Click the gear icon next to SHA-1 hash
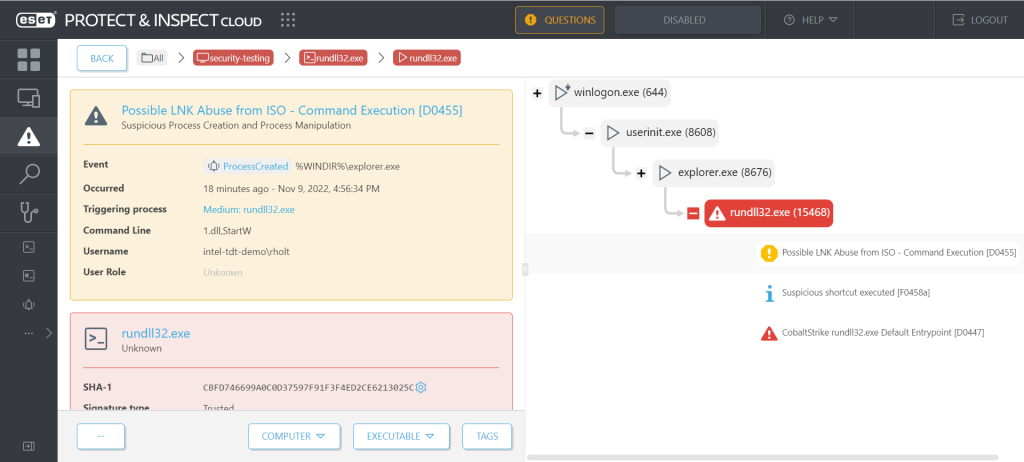 click(x=422, y=387)
